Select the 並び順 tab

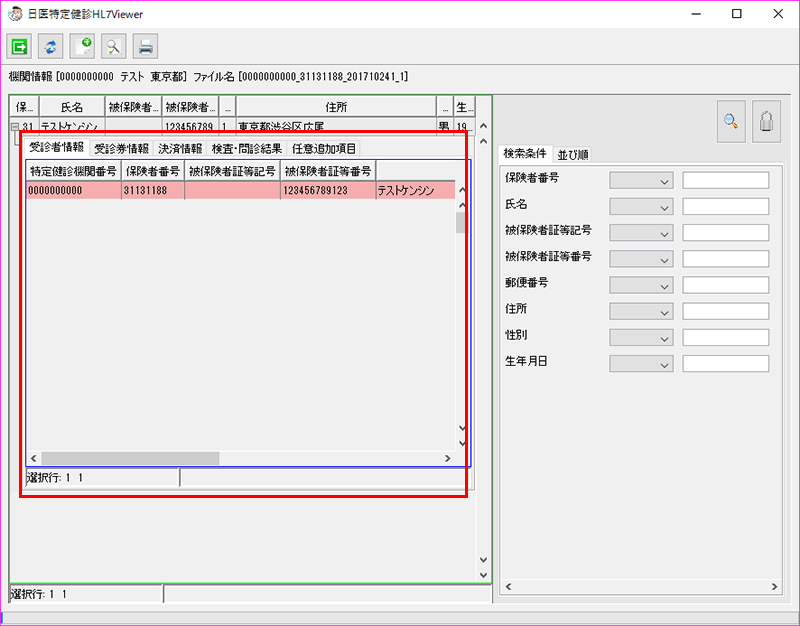point(573,154)
